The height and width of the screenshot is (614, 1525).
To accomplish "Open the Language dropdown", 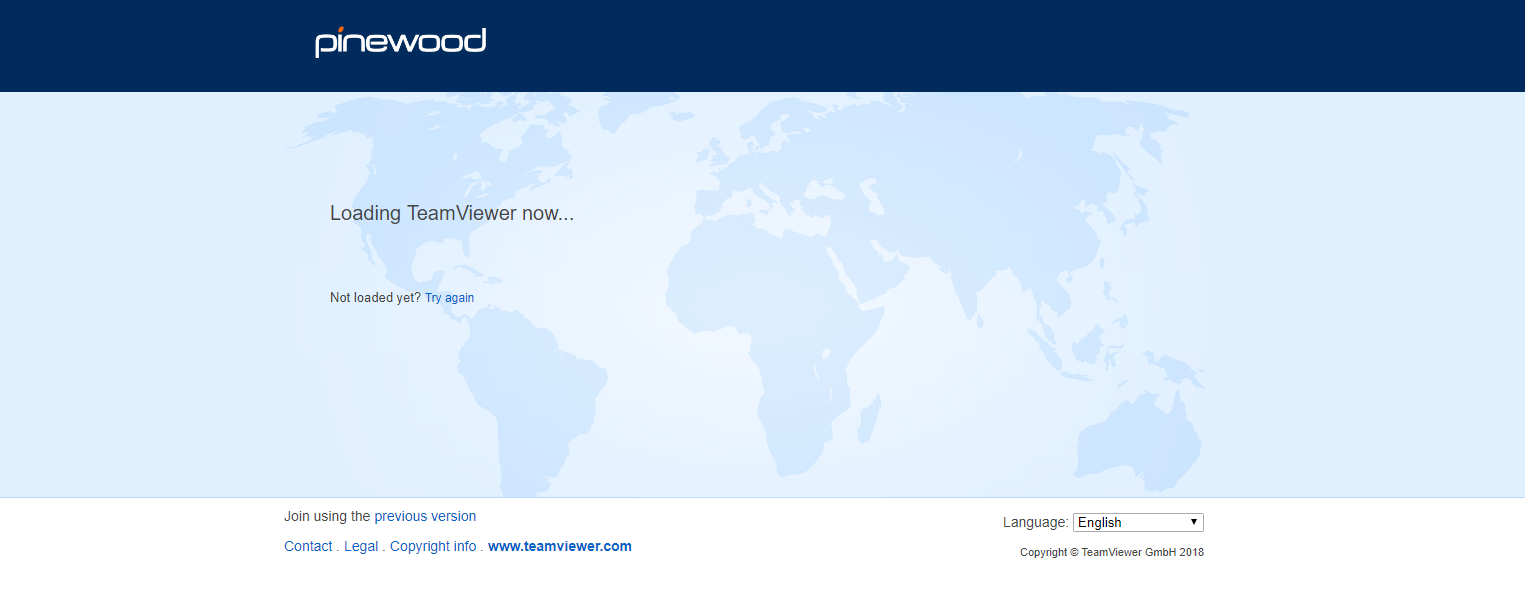I will tap(1138, 521).
